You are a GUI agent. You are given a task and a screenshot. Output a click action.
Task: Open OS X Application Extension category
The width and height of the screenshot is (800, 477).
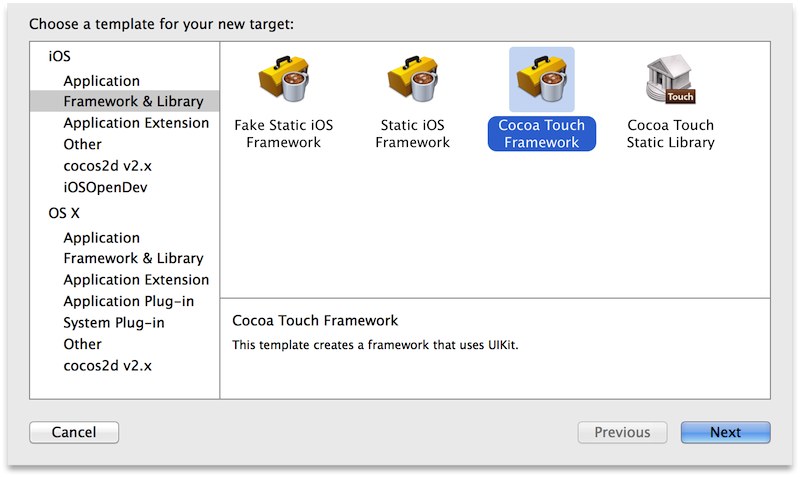[136, 280]
